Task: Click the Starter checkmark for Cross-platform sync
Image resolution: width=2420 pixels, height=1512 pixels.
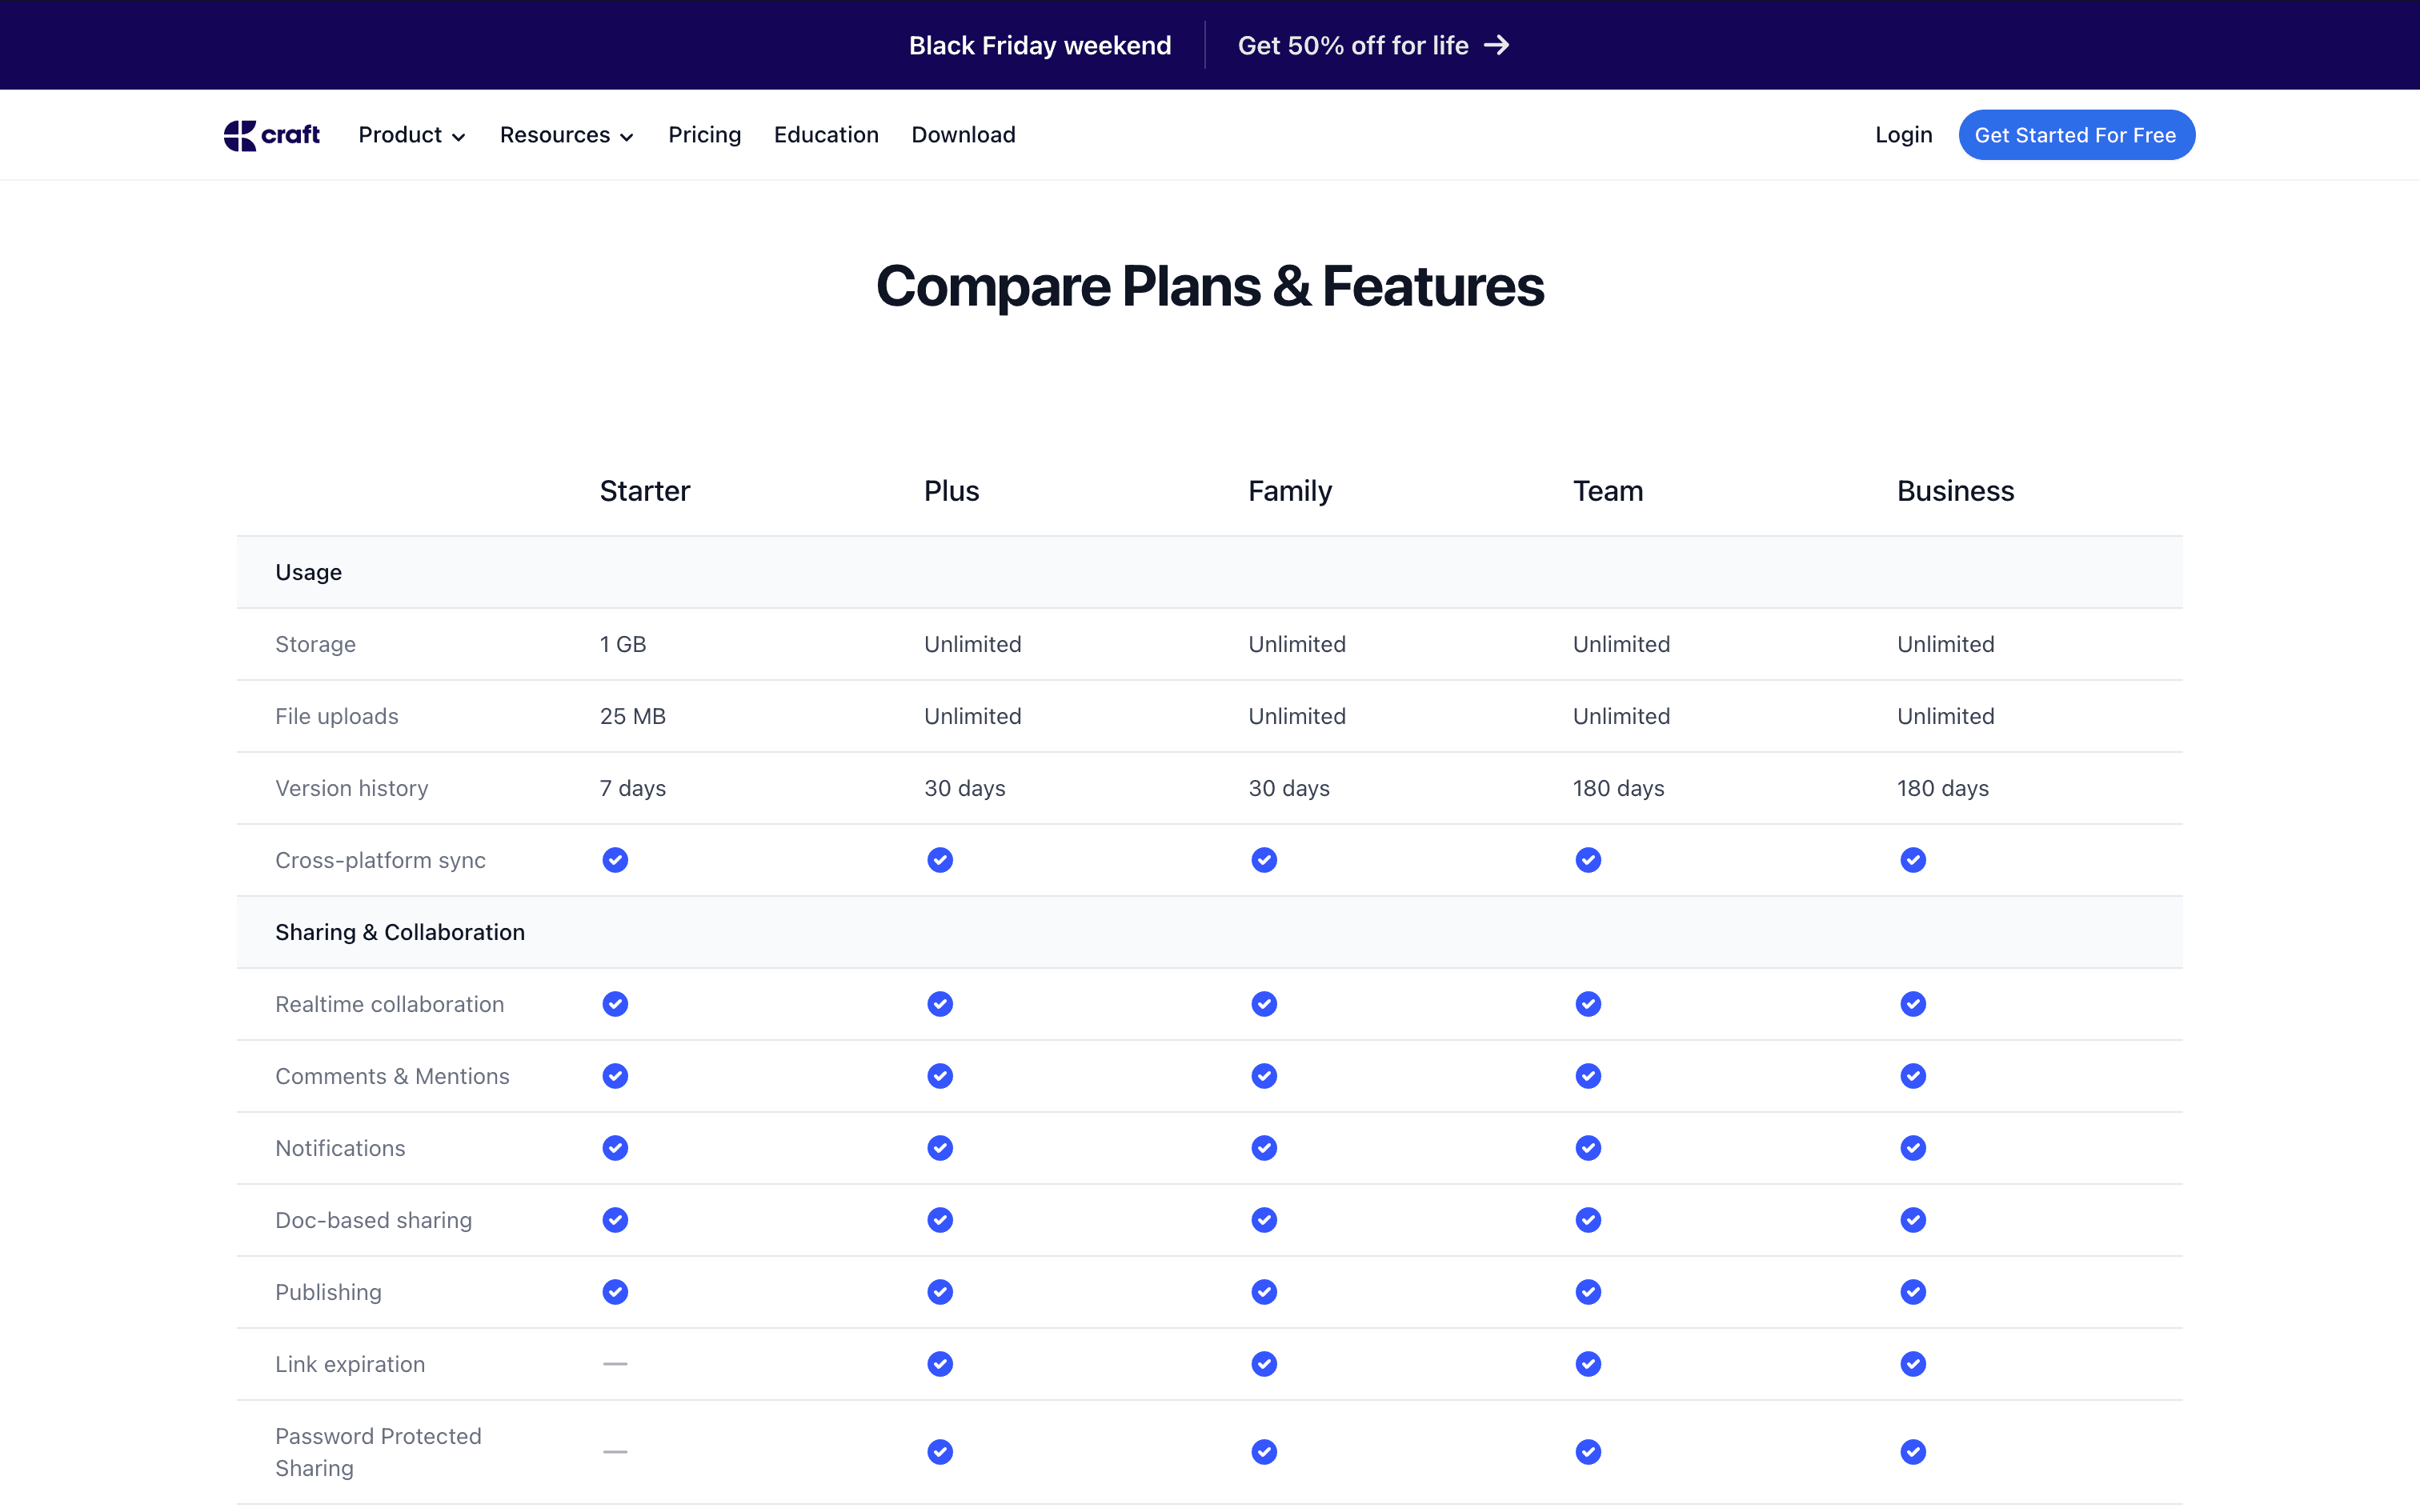Action: pos(613,859)
